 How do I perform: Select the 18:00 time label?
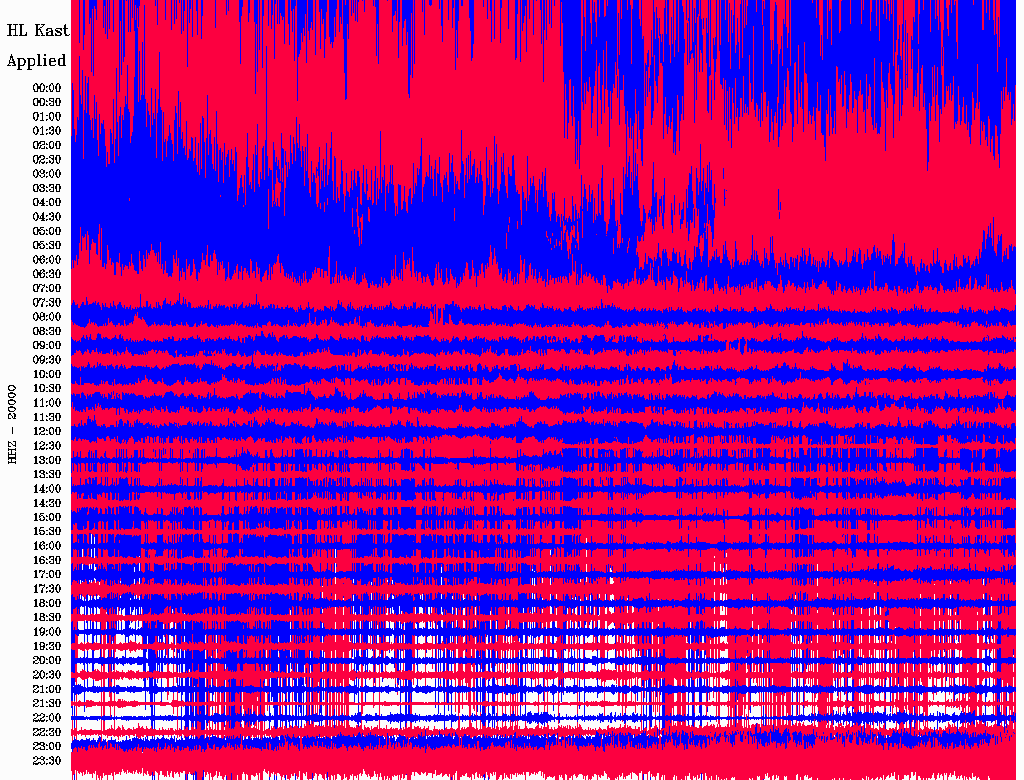(x=47, y=603)
